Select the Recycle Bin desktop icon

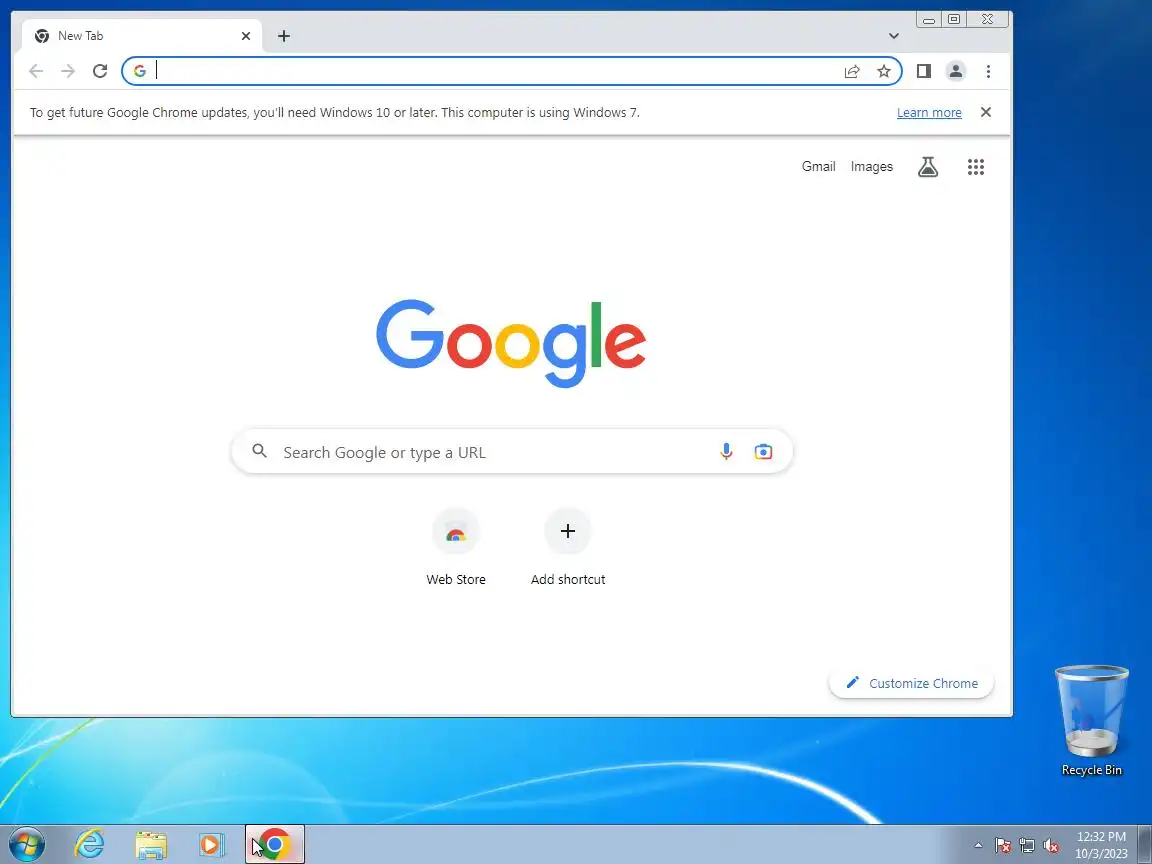tap(1092, 720)
